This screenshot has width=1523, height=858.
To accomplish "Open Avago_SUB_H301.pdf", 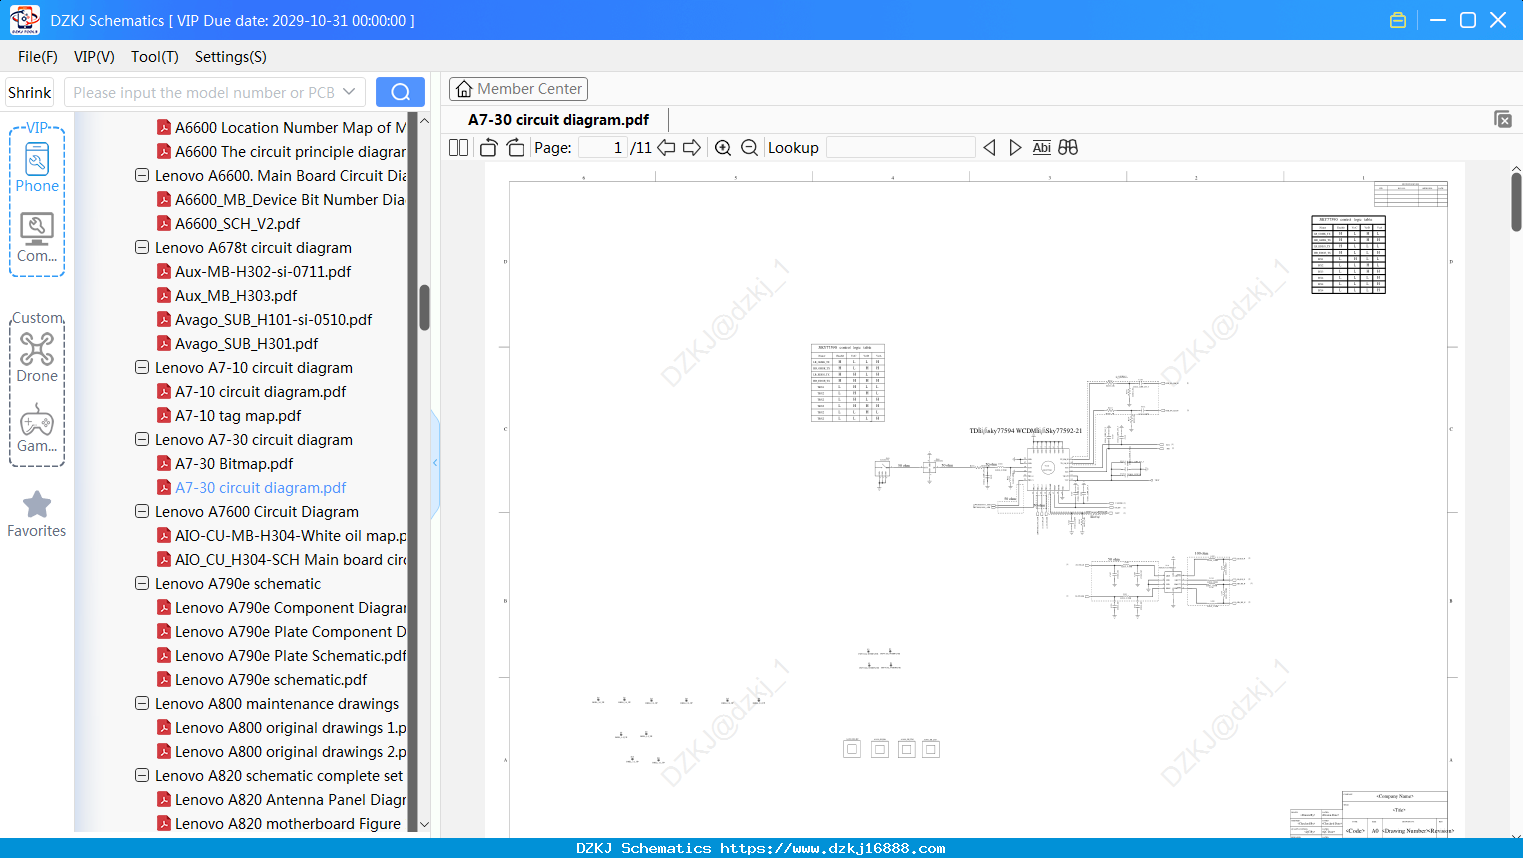I will (x=246, y=343).
